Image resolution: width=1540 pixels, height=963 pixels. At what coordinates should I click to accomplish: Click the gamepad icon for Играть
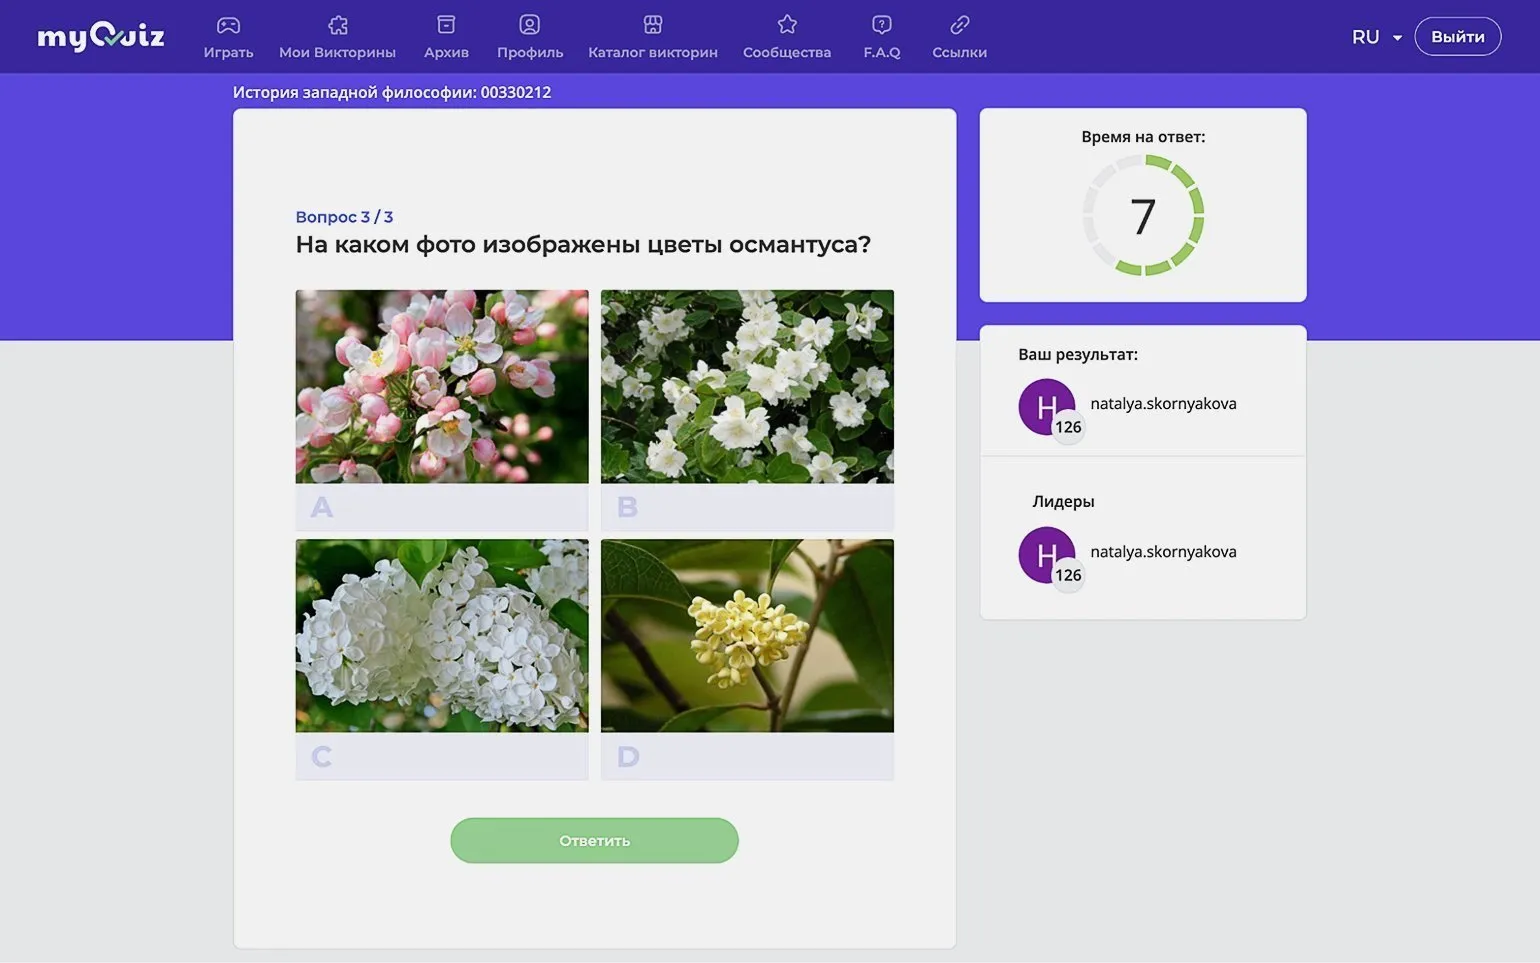pyautogui.click(x=228, y=25)
